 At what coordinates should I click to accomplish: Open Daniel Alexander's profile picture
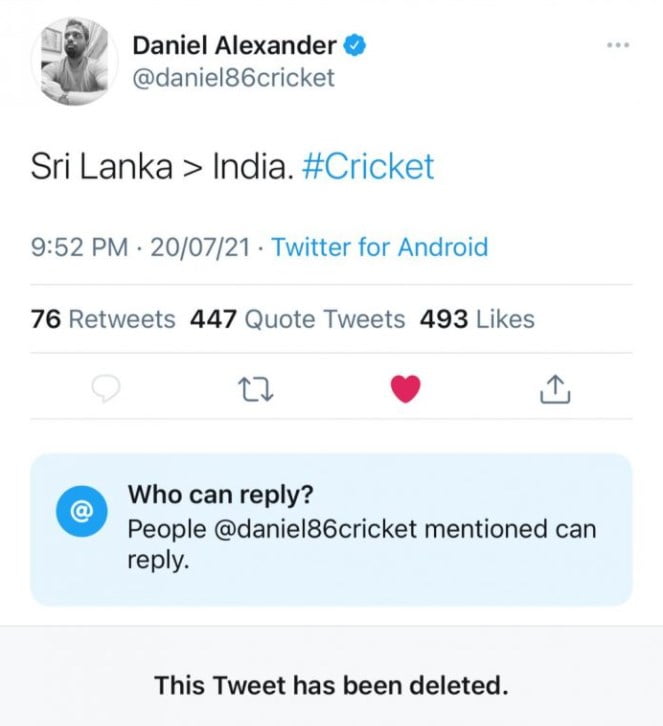coord(76,61)
